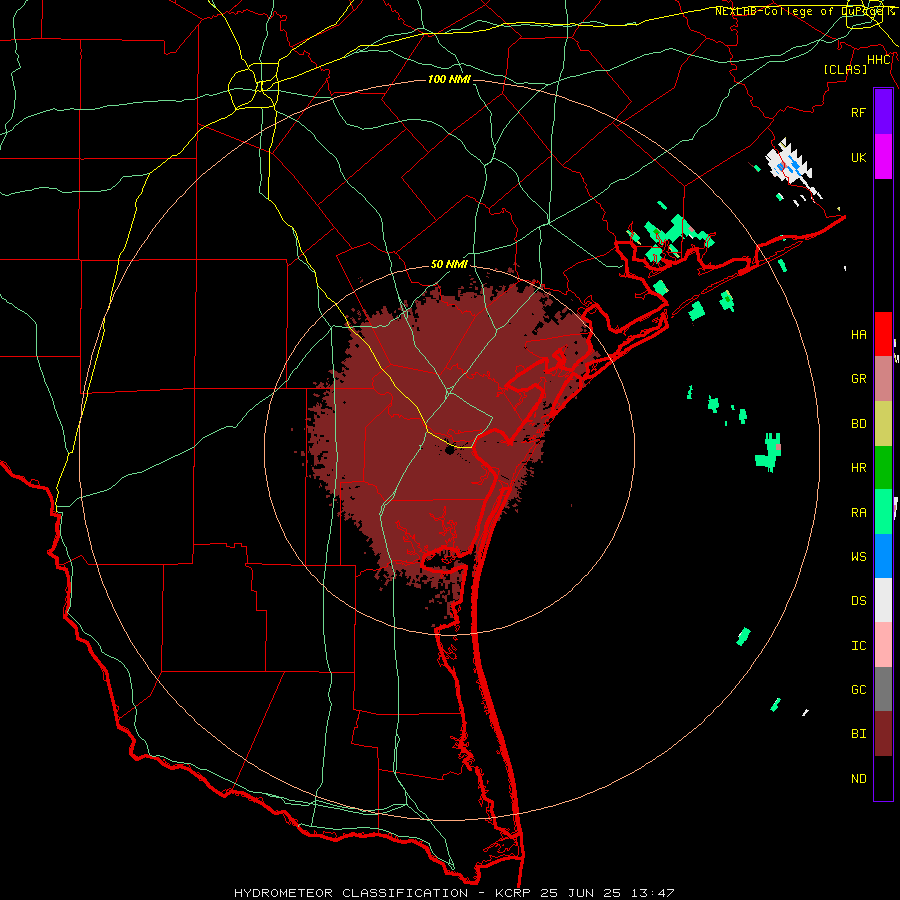Click the DS legend label
The height and width of the screenshot is (900, 900).
[858, 601]
